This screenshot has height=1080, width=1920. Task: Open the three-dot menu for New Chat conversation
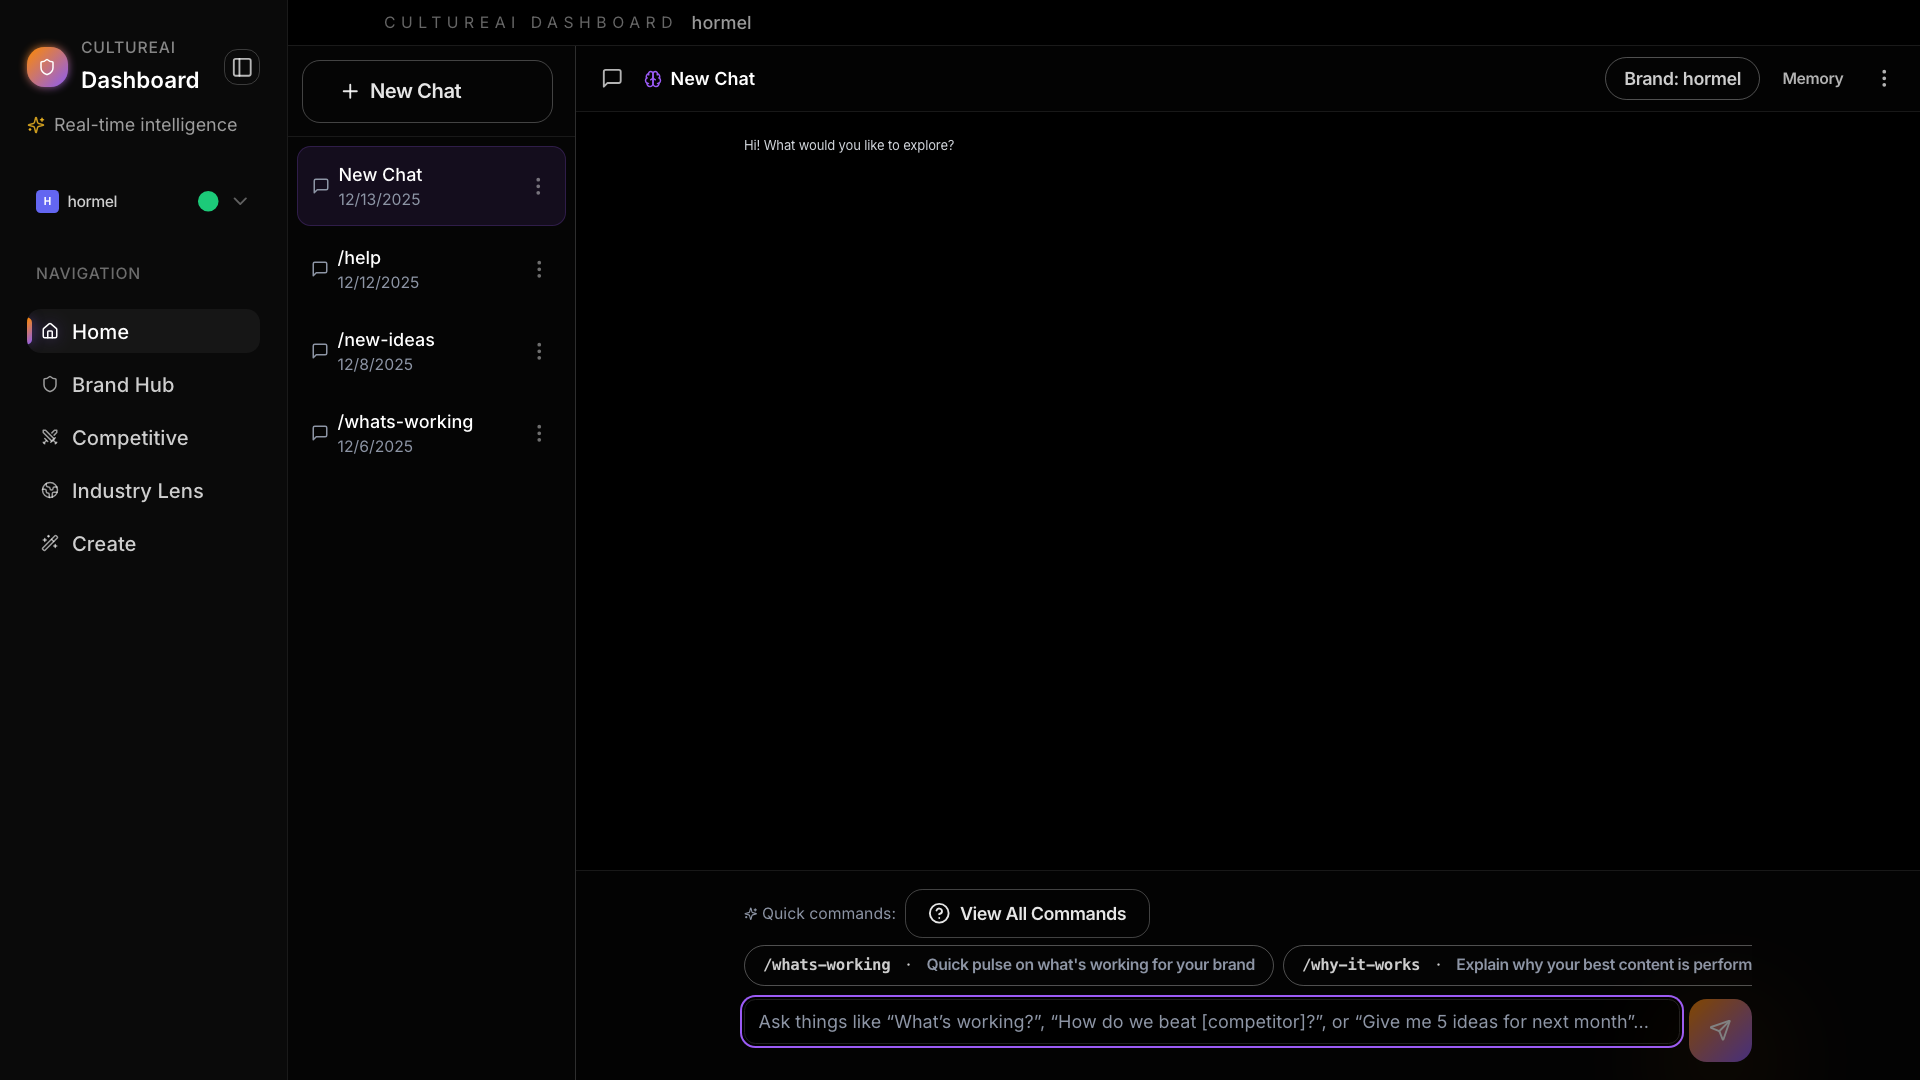point(539,185)
